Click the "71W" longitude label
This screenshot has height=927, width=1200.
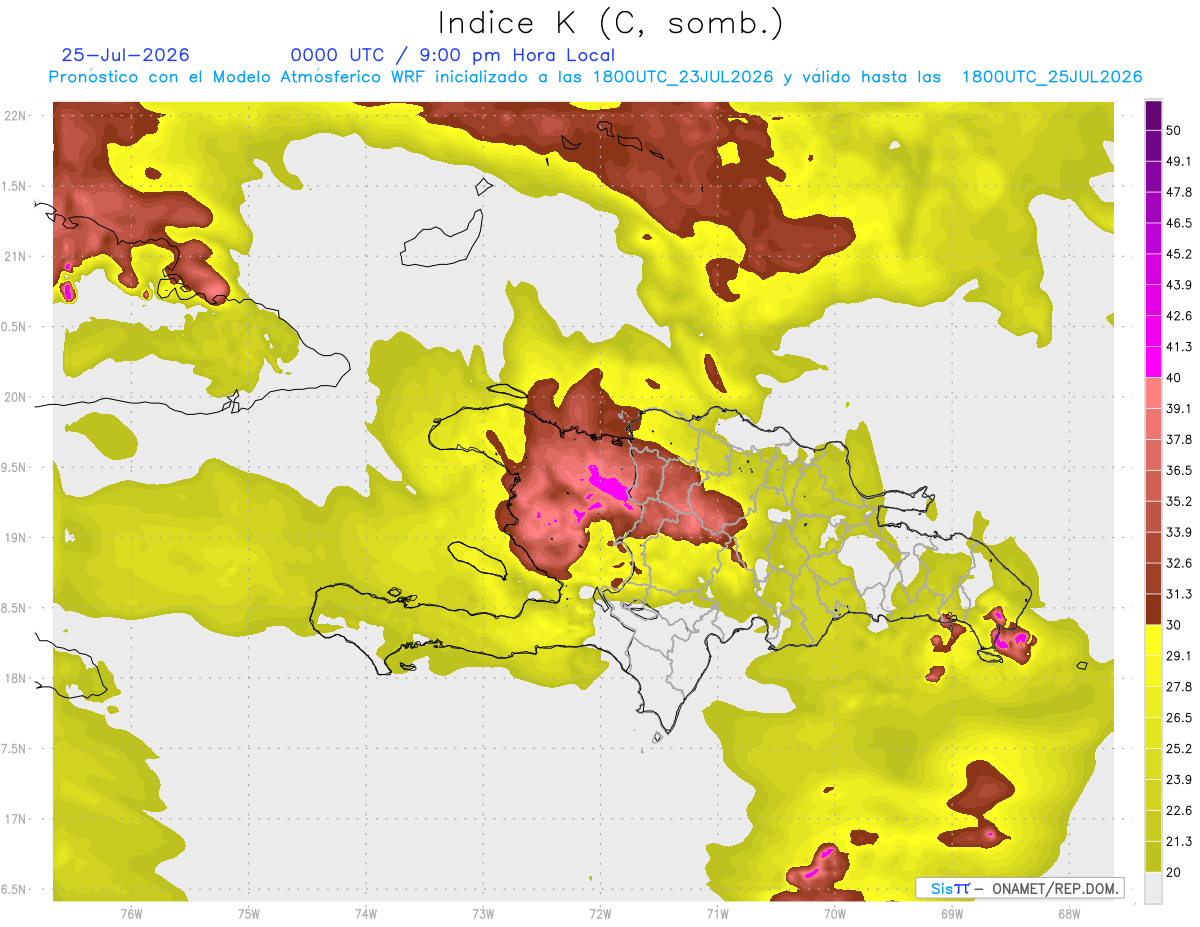click(x=717, y=913)
